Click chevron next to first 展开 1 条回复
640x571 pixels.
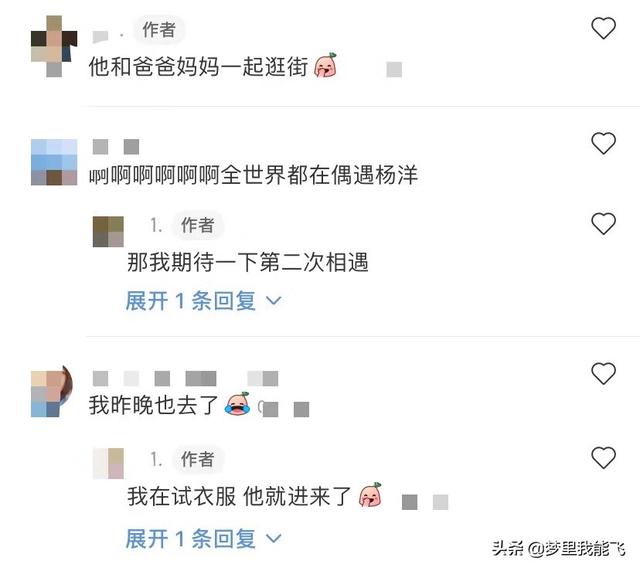tap(273, 301)
